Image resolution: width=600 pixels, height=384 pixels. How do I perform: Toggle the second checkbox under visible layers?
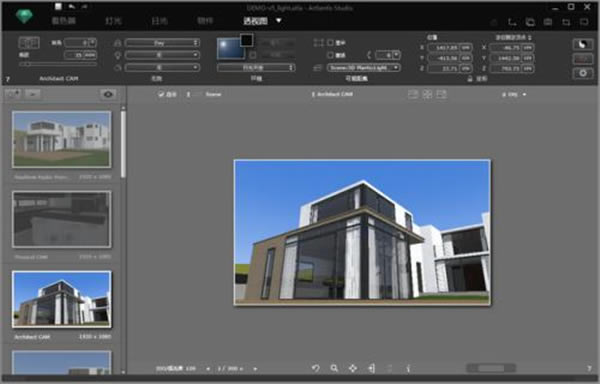pos(330,55)
